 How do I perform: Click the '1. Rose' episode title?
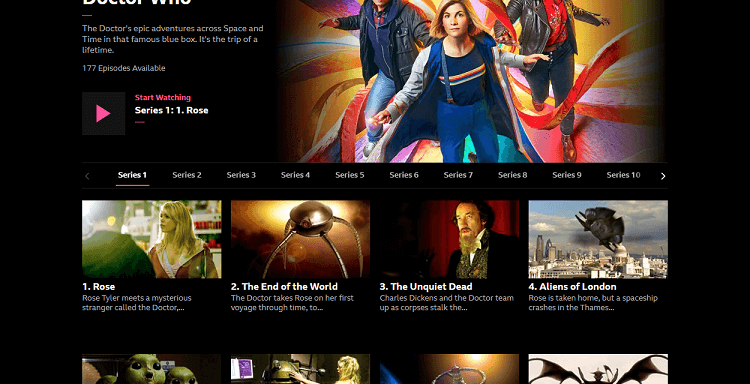point(99,287)
